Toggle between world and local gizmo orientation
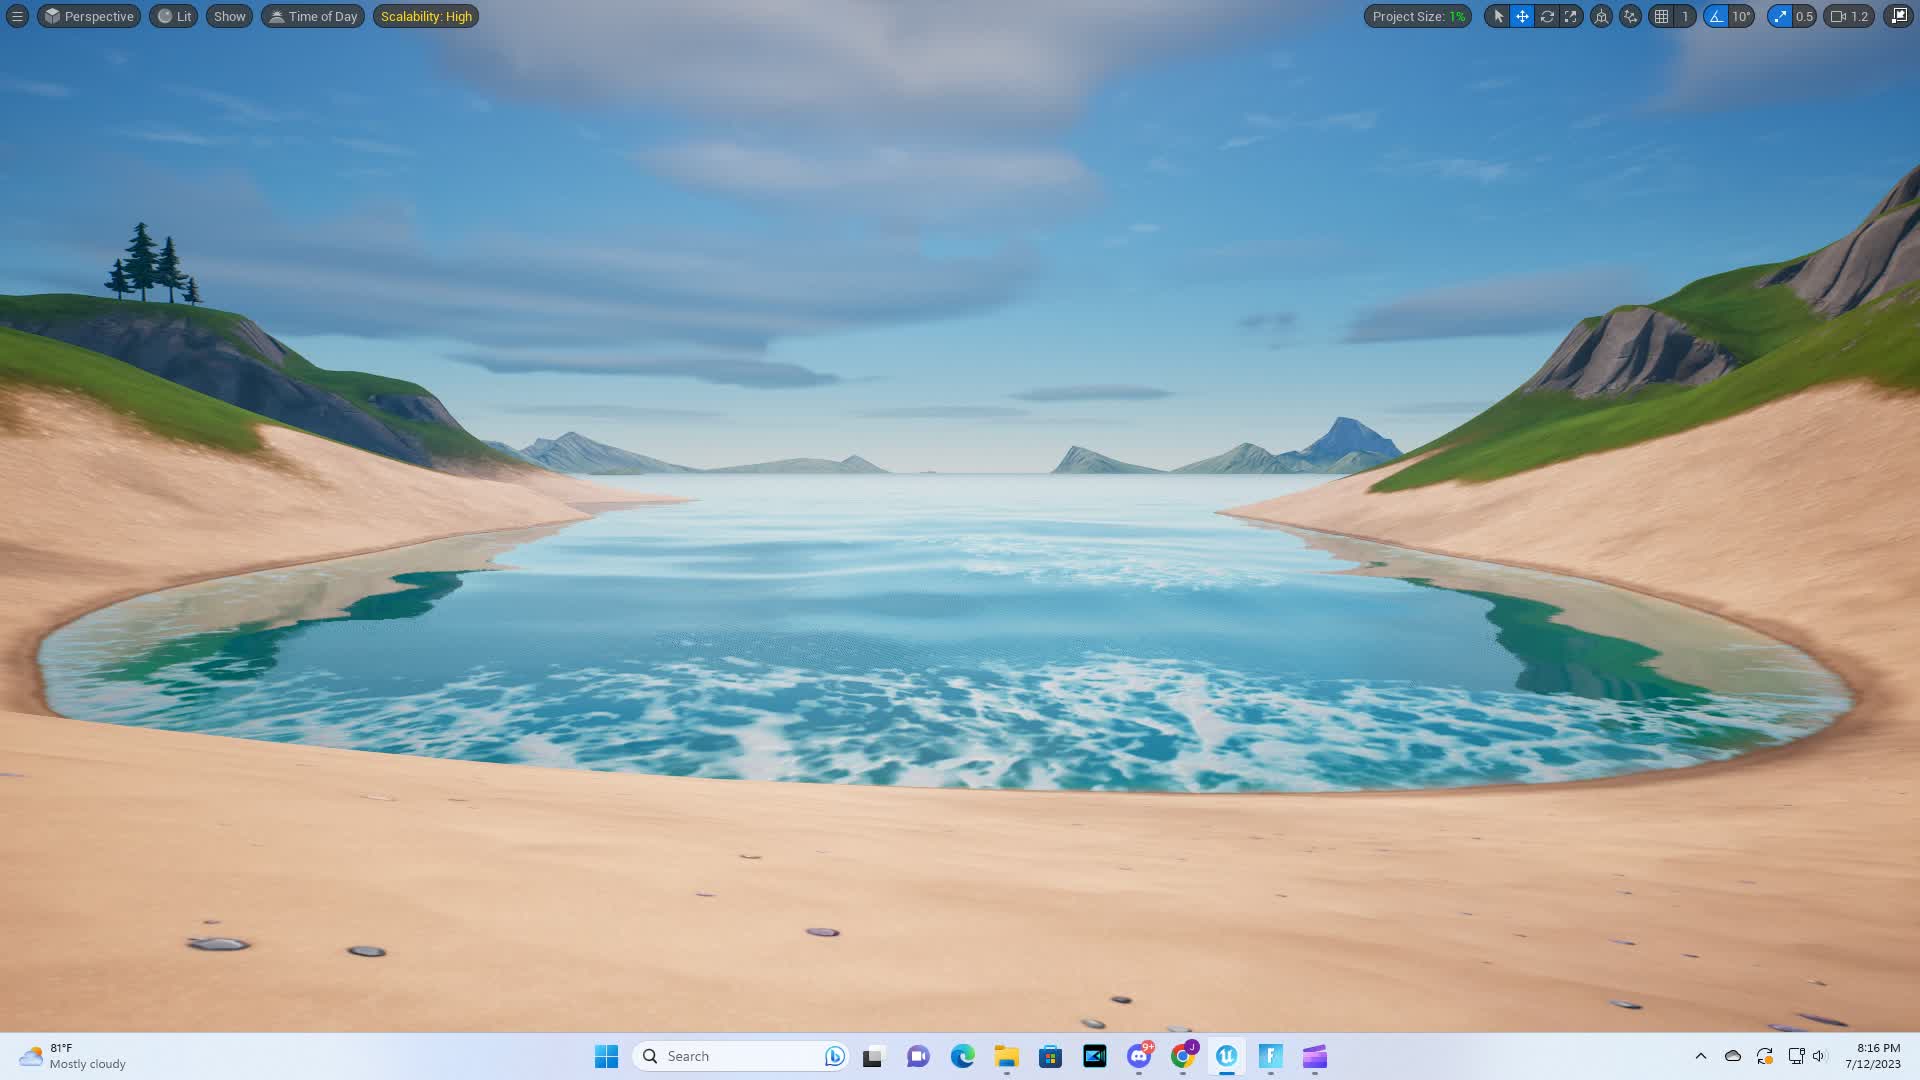Viewport: 1920px width, 1080px height. [x=1601, y=16]
